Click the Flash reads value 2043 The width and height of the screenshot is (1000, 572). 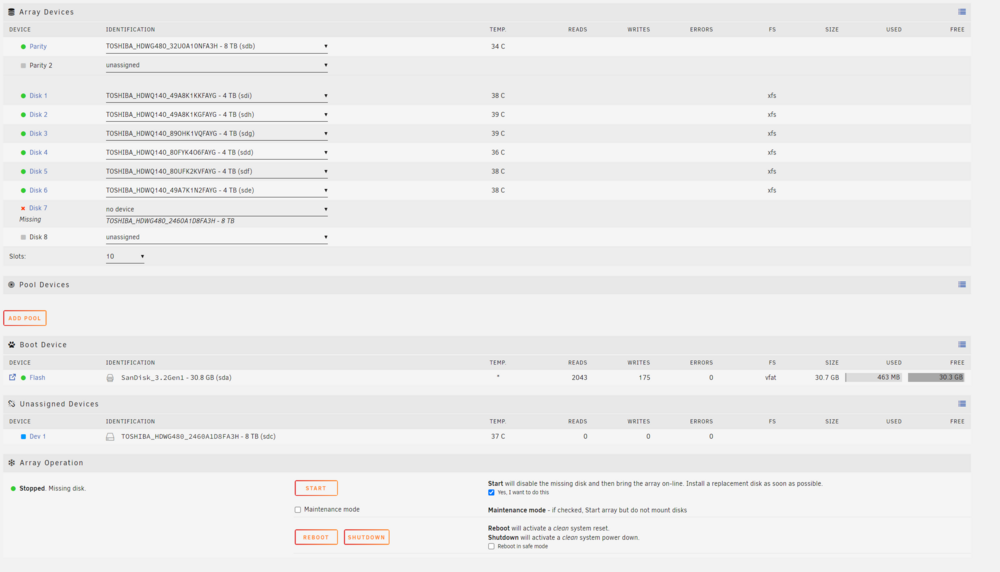point(579,378)
